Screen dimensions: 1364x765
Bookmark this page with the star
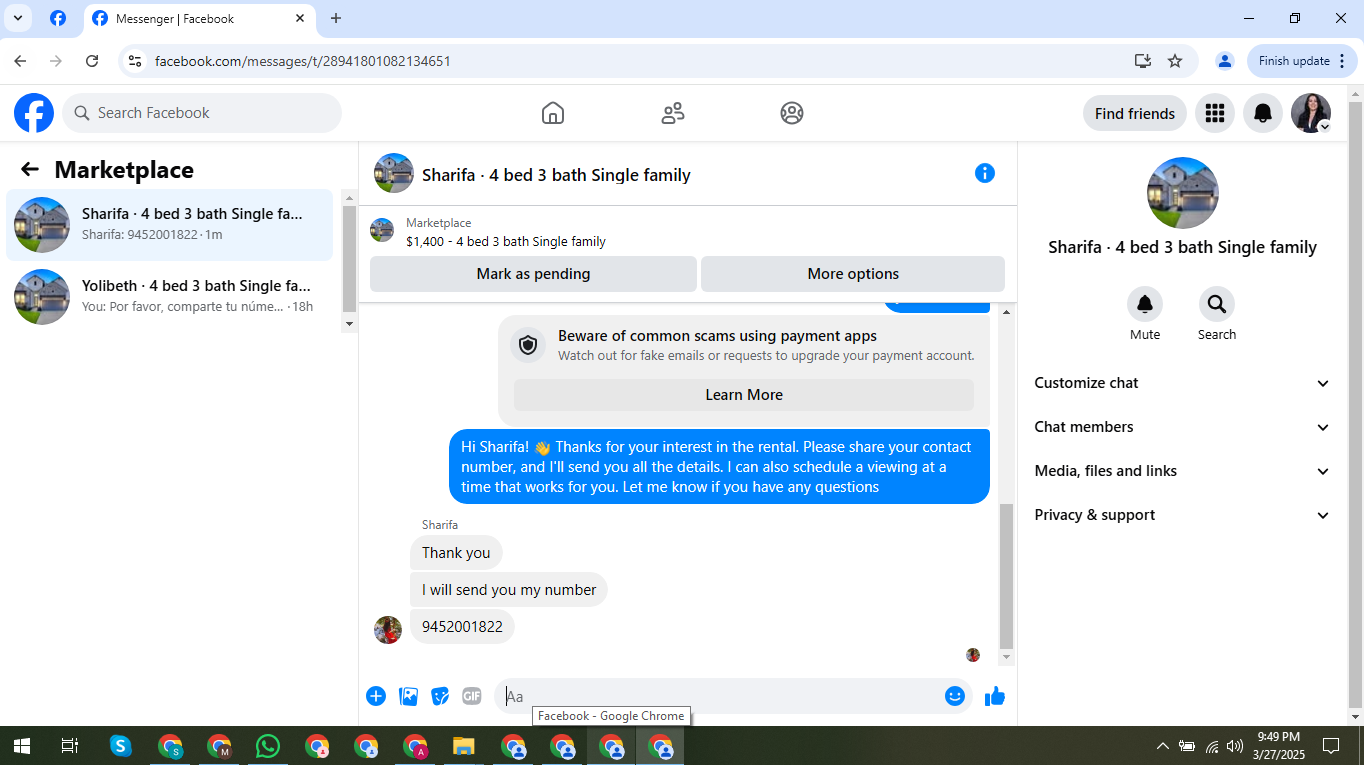click(1175, 61)
